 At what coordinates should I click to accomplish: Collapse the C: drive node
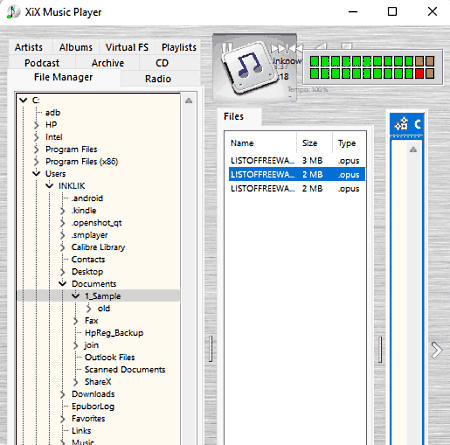(23, 100)
